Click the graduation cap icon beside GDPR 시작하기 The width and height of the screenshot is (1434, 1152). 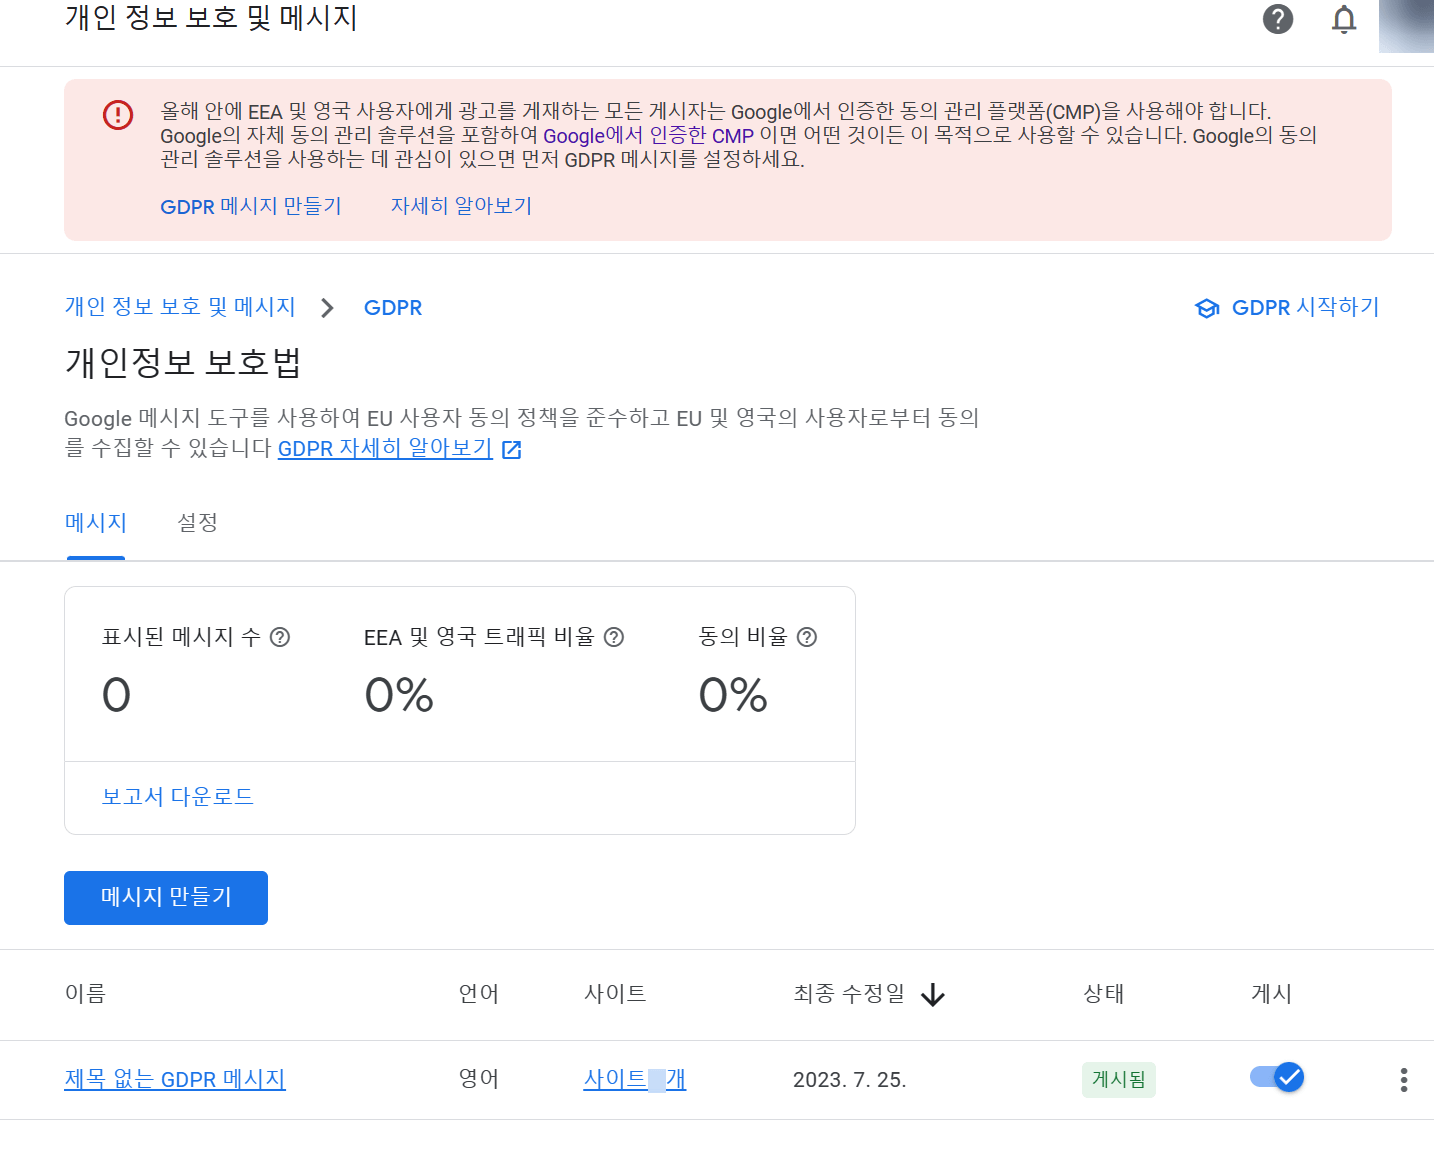pyautogui.click(x=1207, y=308)
